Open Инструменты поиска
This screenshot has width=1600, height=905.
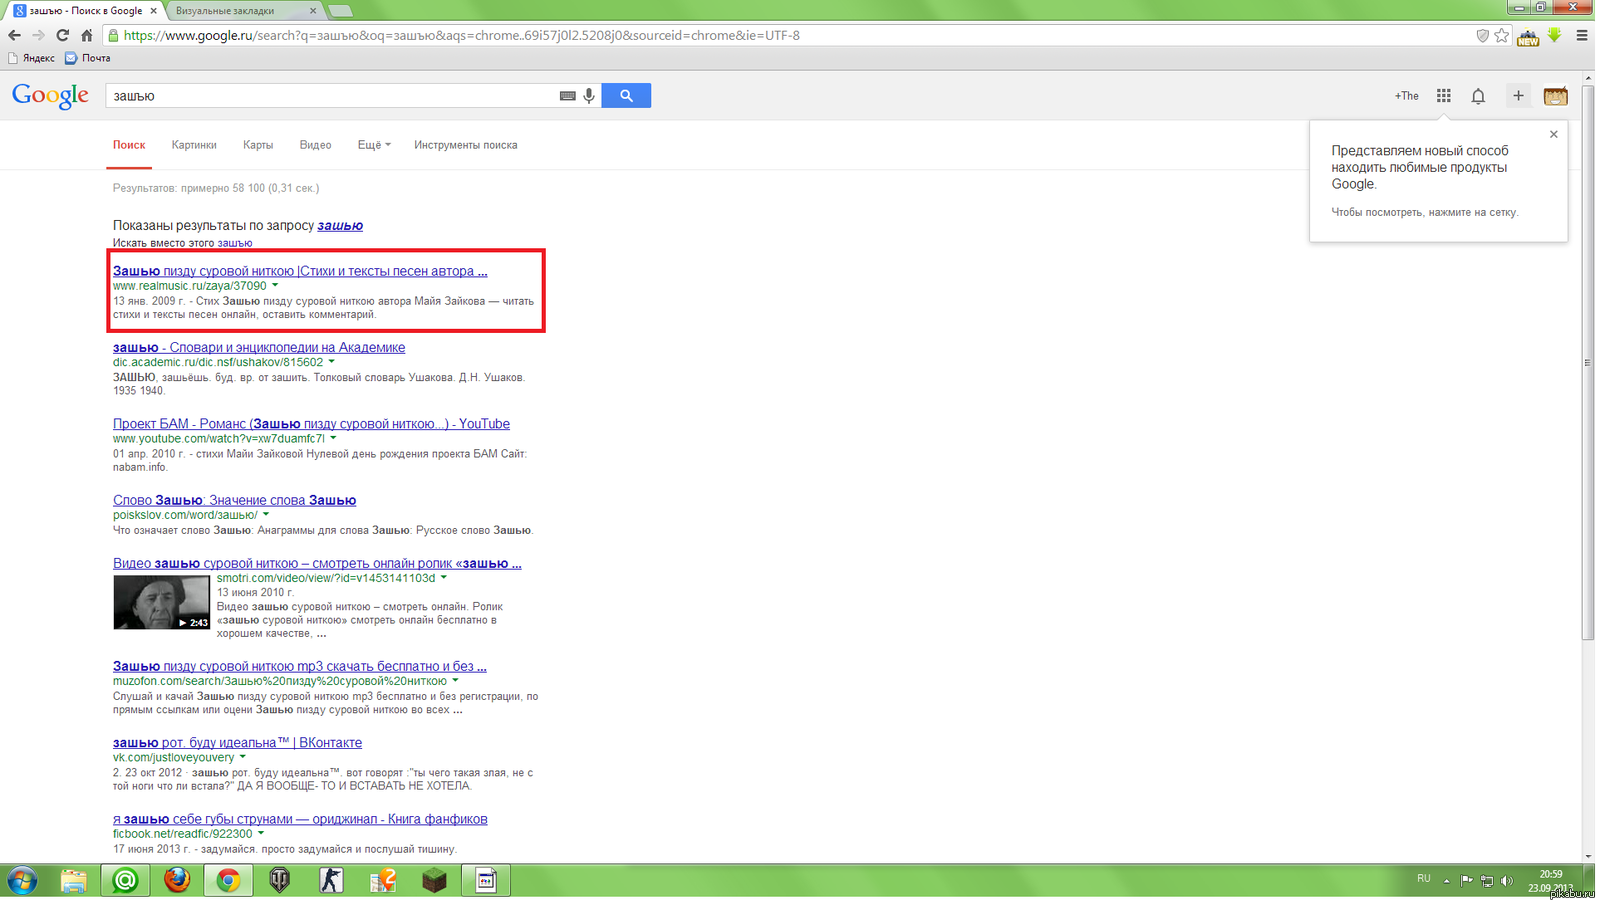coord(466,145)
